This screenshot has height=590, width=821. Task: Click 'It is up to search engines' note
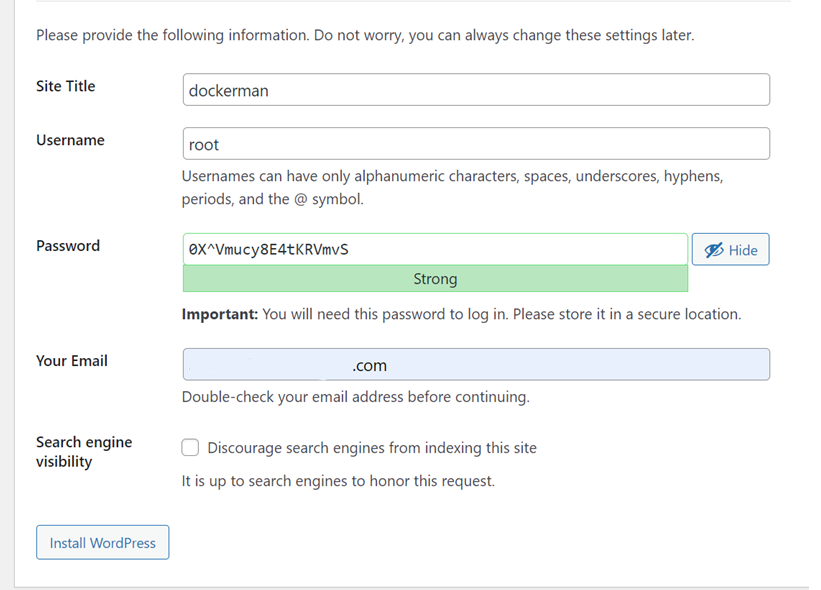pos(338,481)
